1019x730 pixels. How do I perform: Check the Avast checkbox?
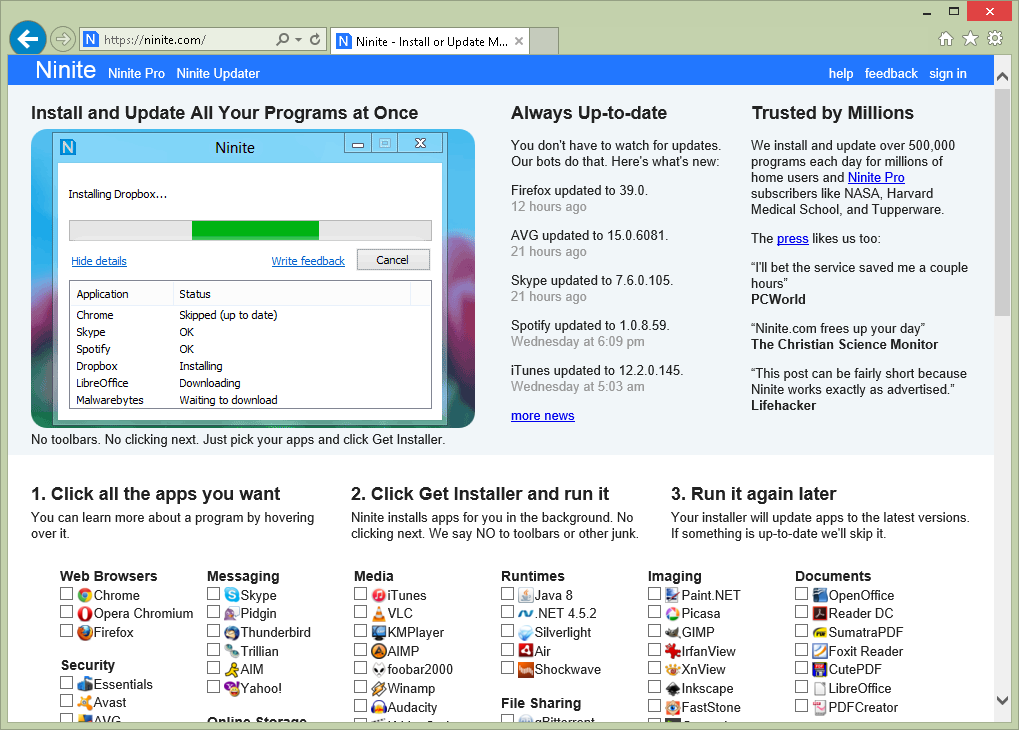coord(66,701)
